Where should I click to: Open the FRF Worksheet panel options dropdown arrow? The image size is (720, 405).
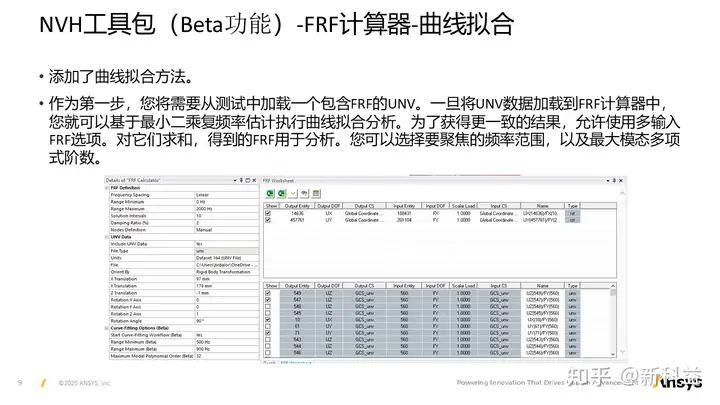608,180
